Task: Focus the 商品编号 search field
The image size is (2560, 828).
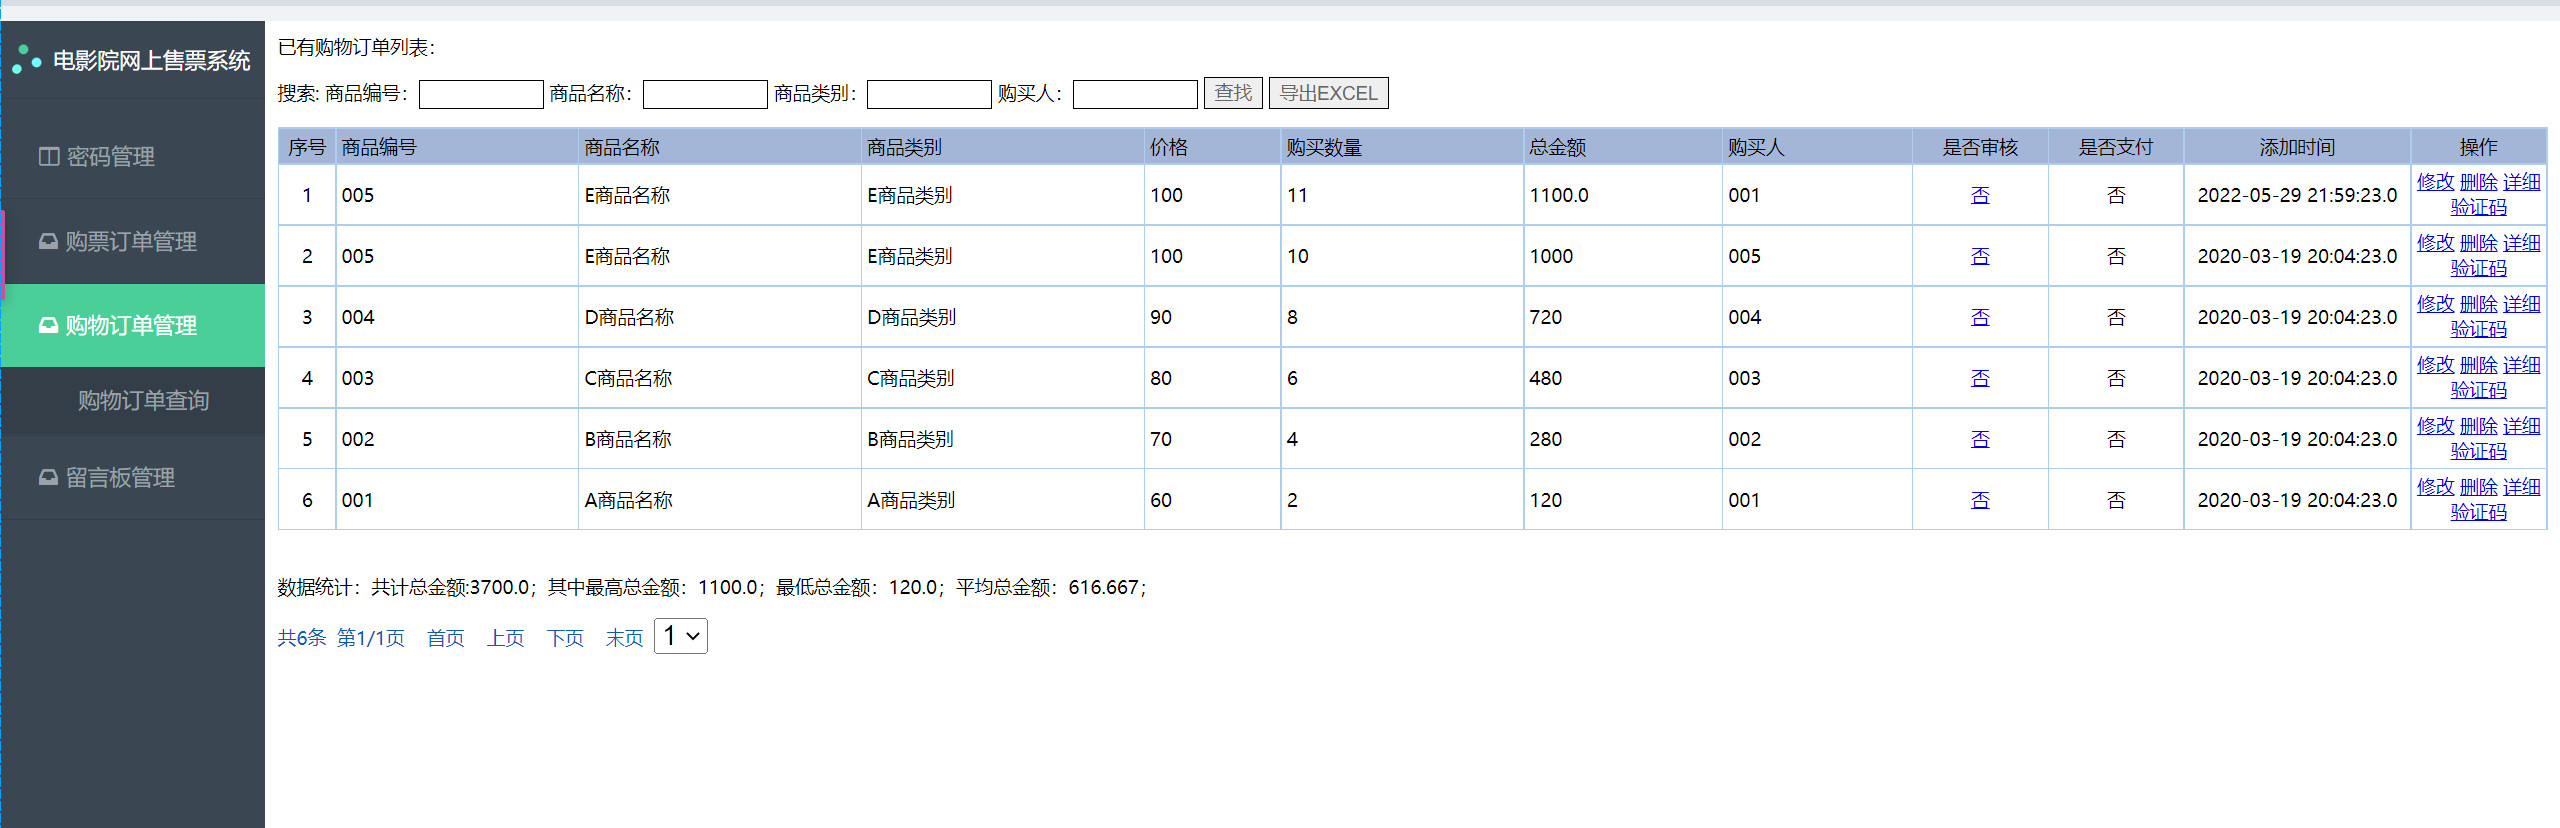Action: pyautogui.click(x=481, y=94)
